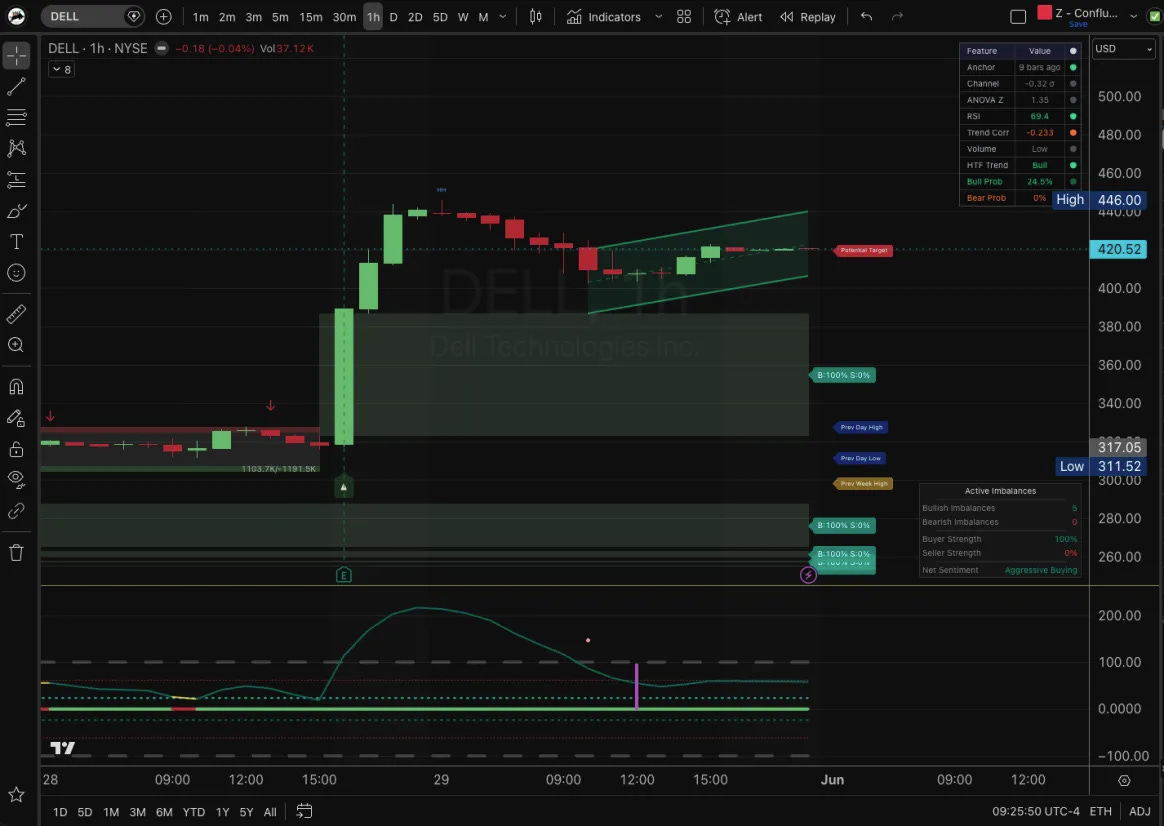Click the undo arrow
This screenshot has width=1164, height=826.
click(x=866, y=16)
